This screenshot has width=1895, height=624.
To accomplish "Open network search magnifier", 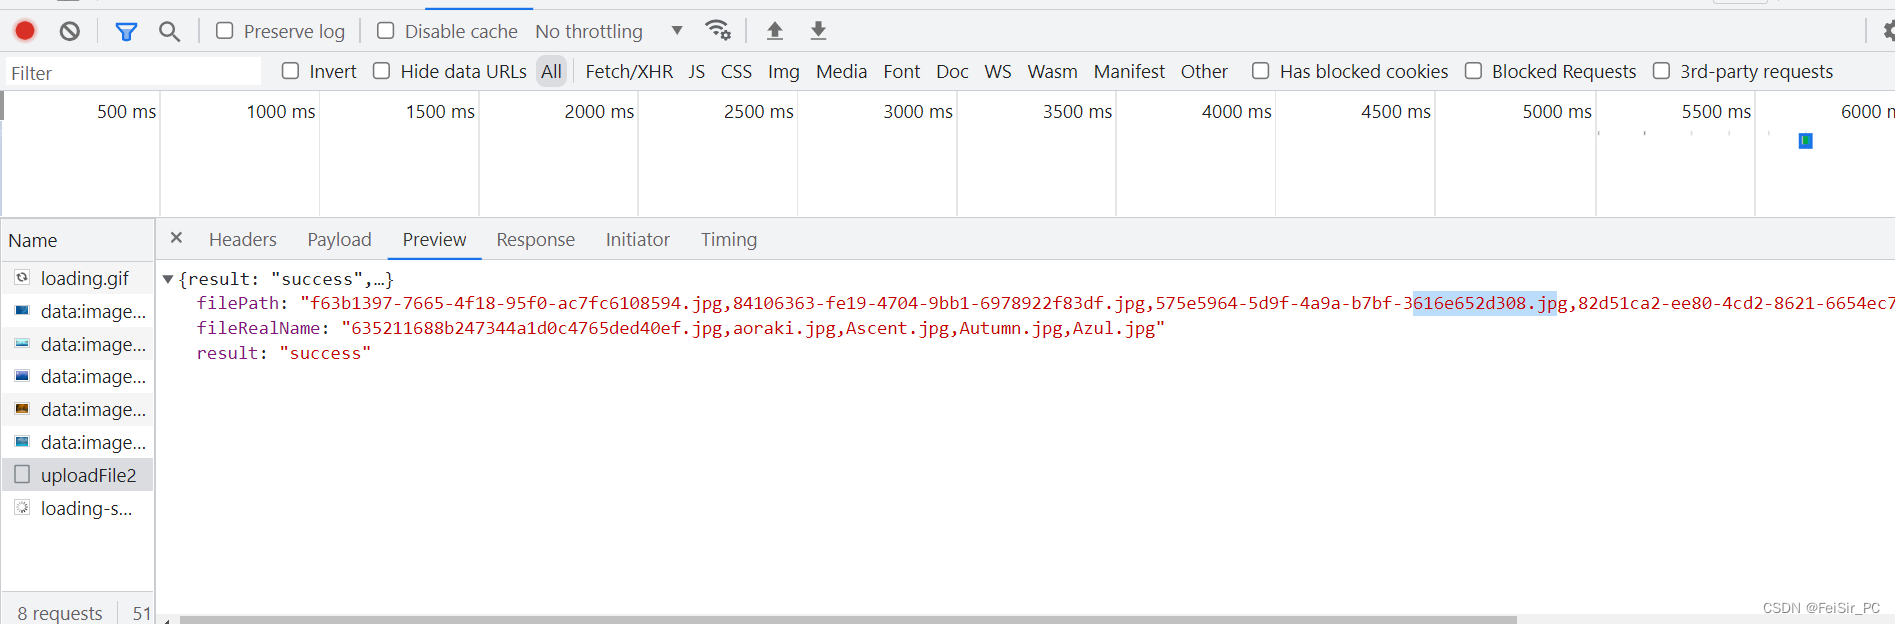I will [x=170, y=32].
